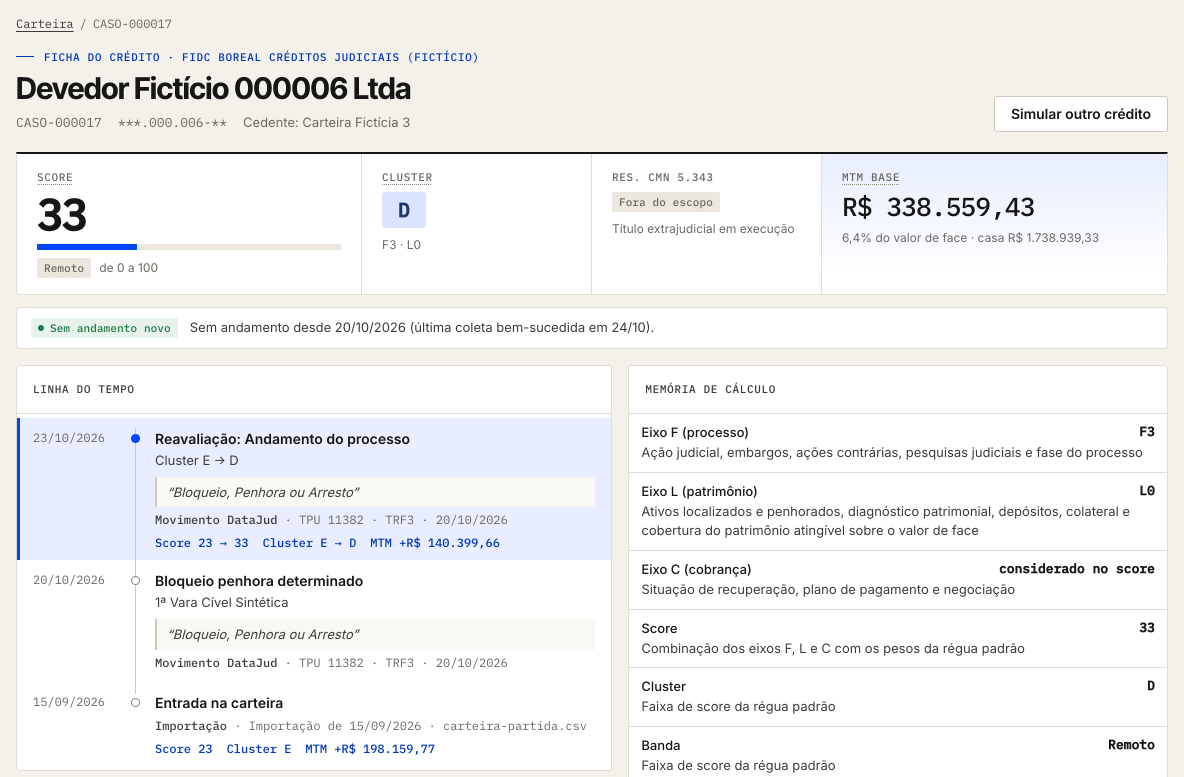Image resolution: width=1184 pixels, height=777 pixels.
Task: Click the Sem andamento desde 20/10/2026 message
Action: [421, 328]
